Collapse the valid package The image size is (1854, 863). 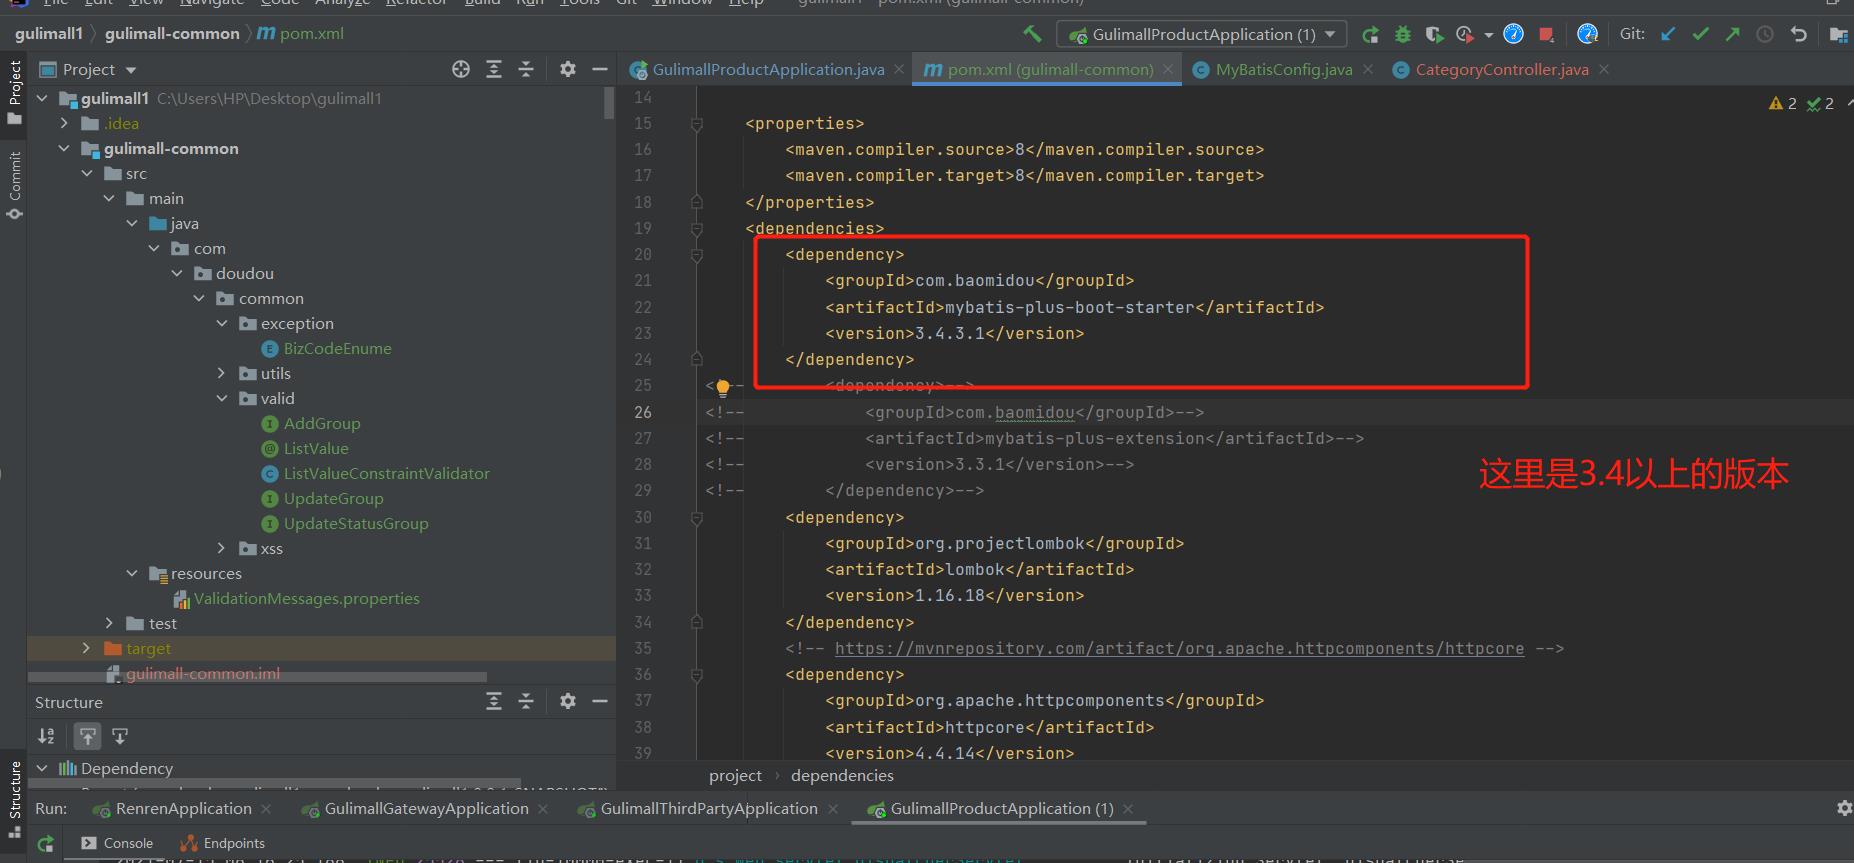click(222, 398)
